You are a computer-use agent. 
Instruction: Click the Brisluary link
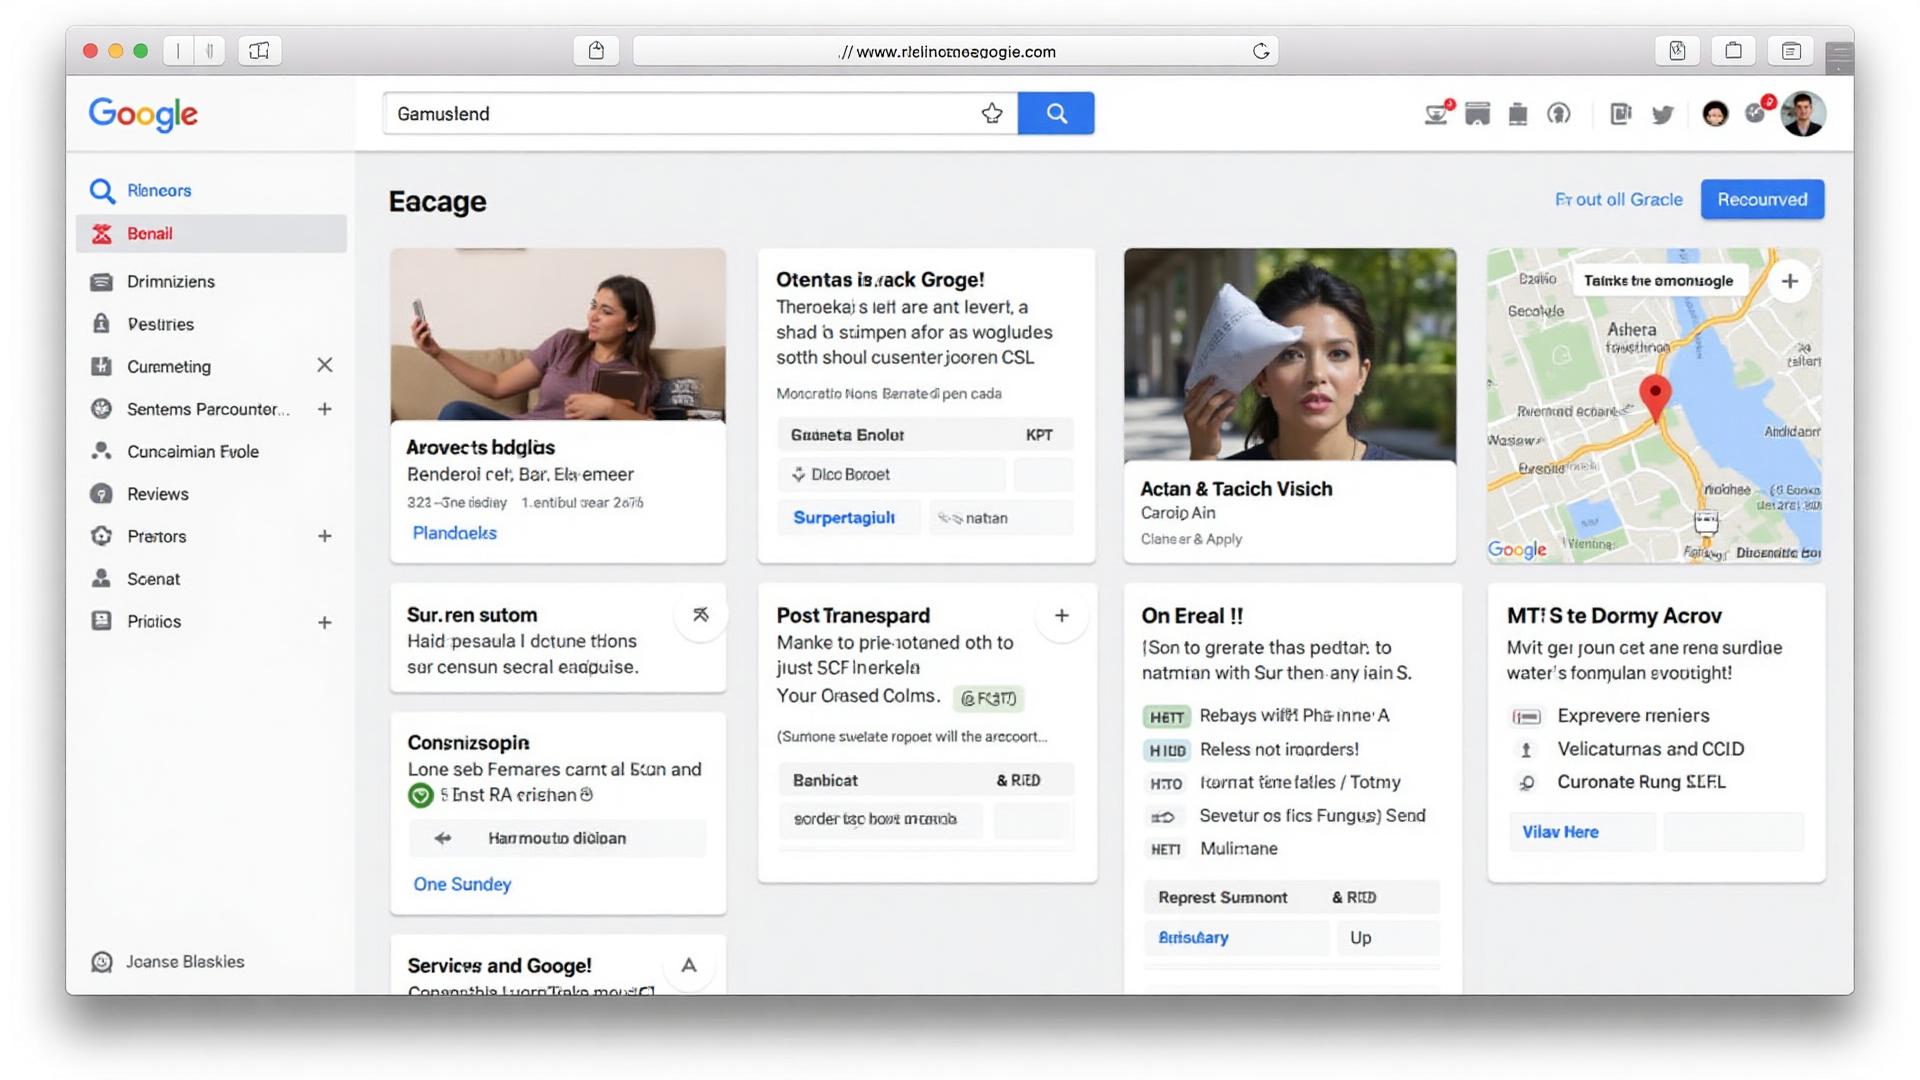[1193, 937]
